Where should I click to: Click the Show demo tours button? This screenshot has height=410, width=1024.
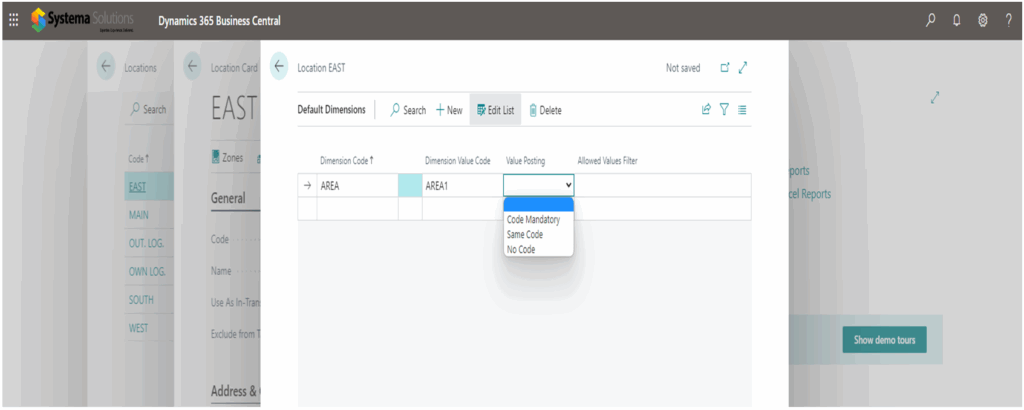point(884,340)
